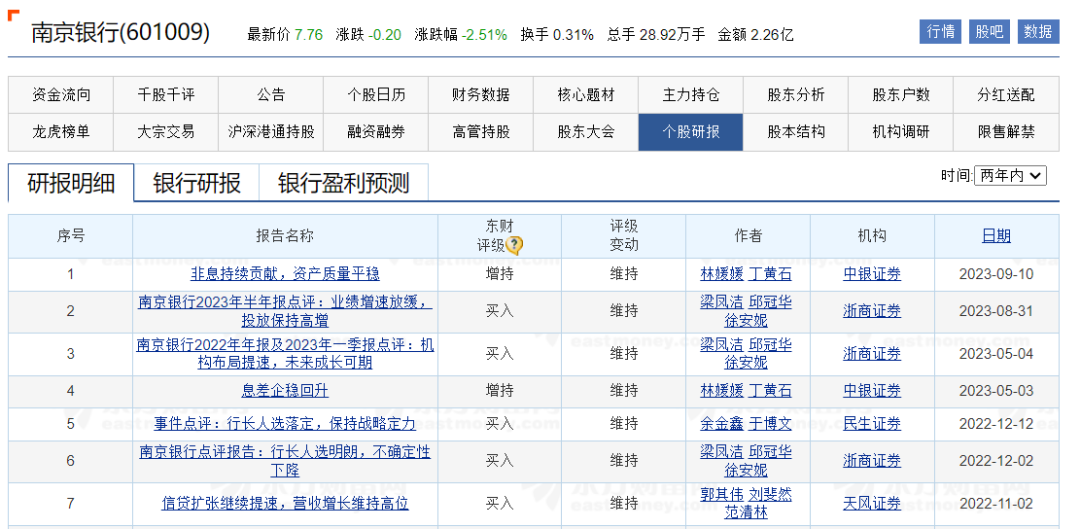This screenshot has width=1080, height=529.
Task: Open the 限售解禁 menu item
Action: pyautogui.click(x=1006, y=132)
